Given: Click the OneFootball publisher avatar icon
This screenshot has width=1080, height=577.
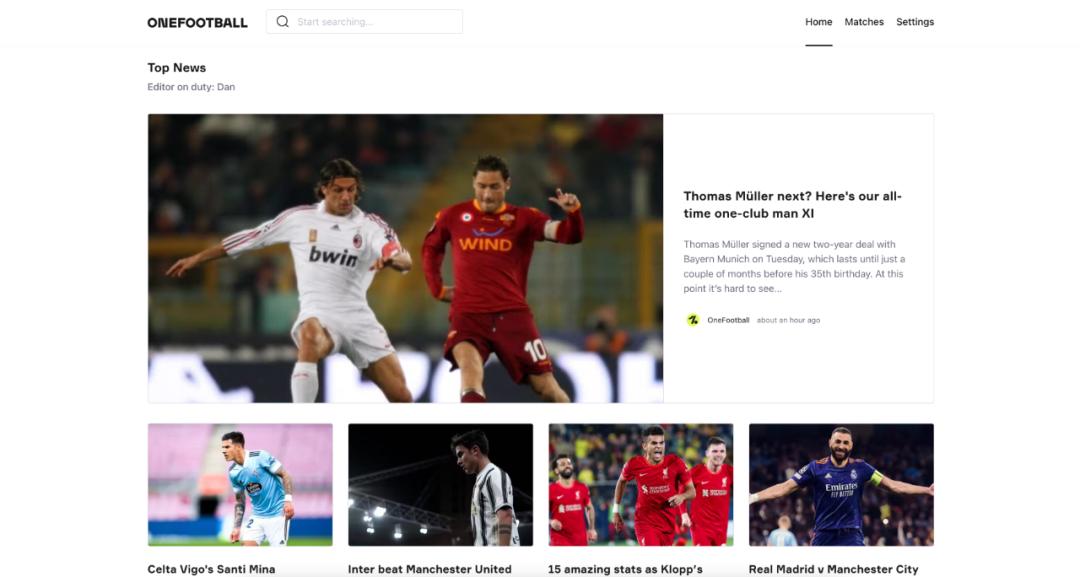Looking at the screenshot, I should tap(693, 320).
